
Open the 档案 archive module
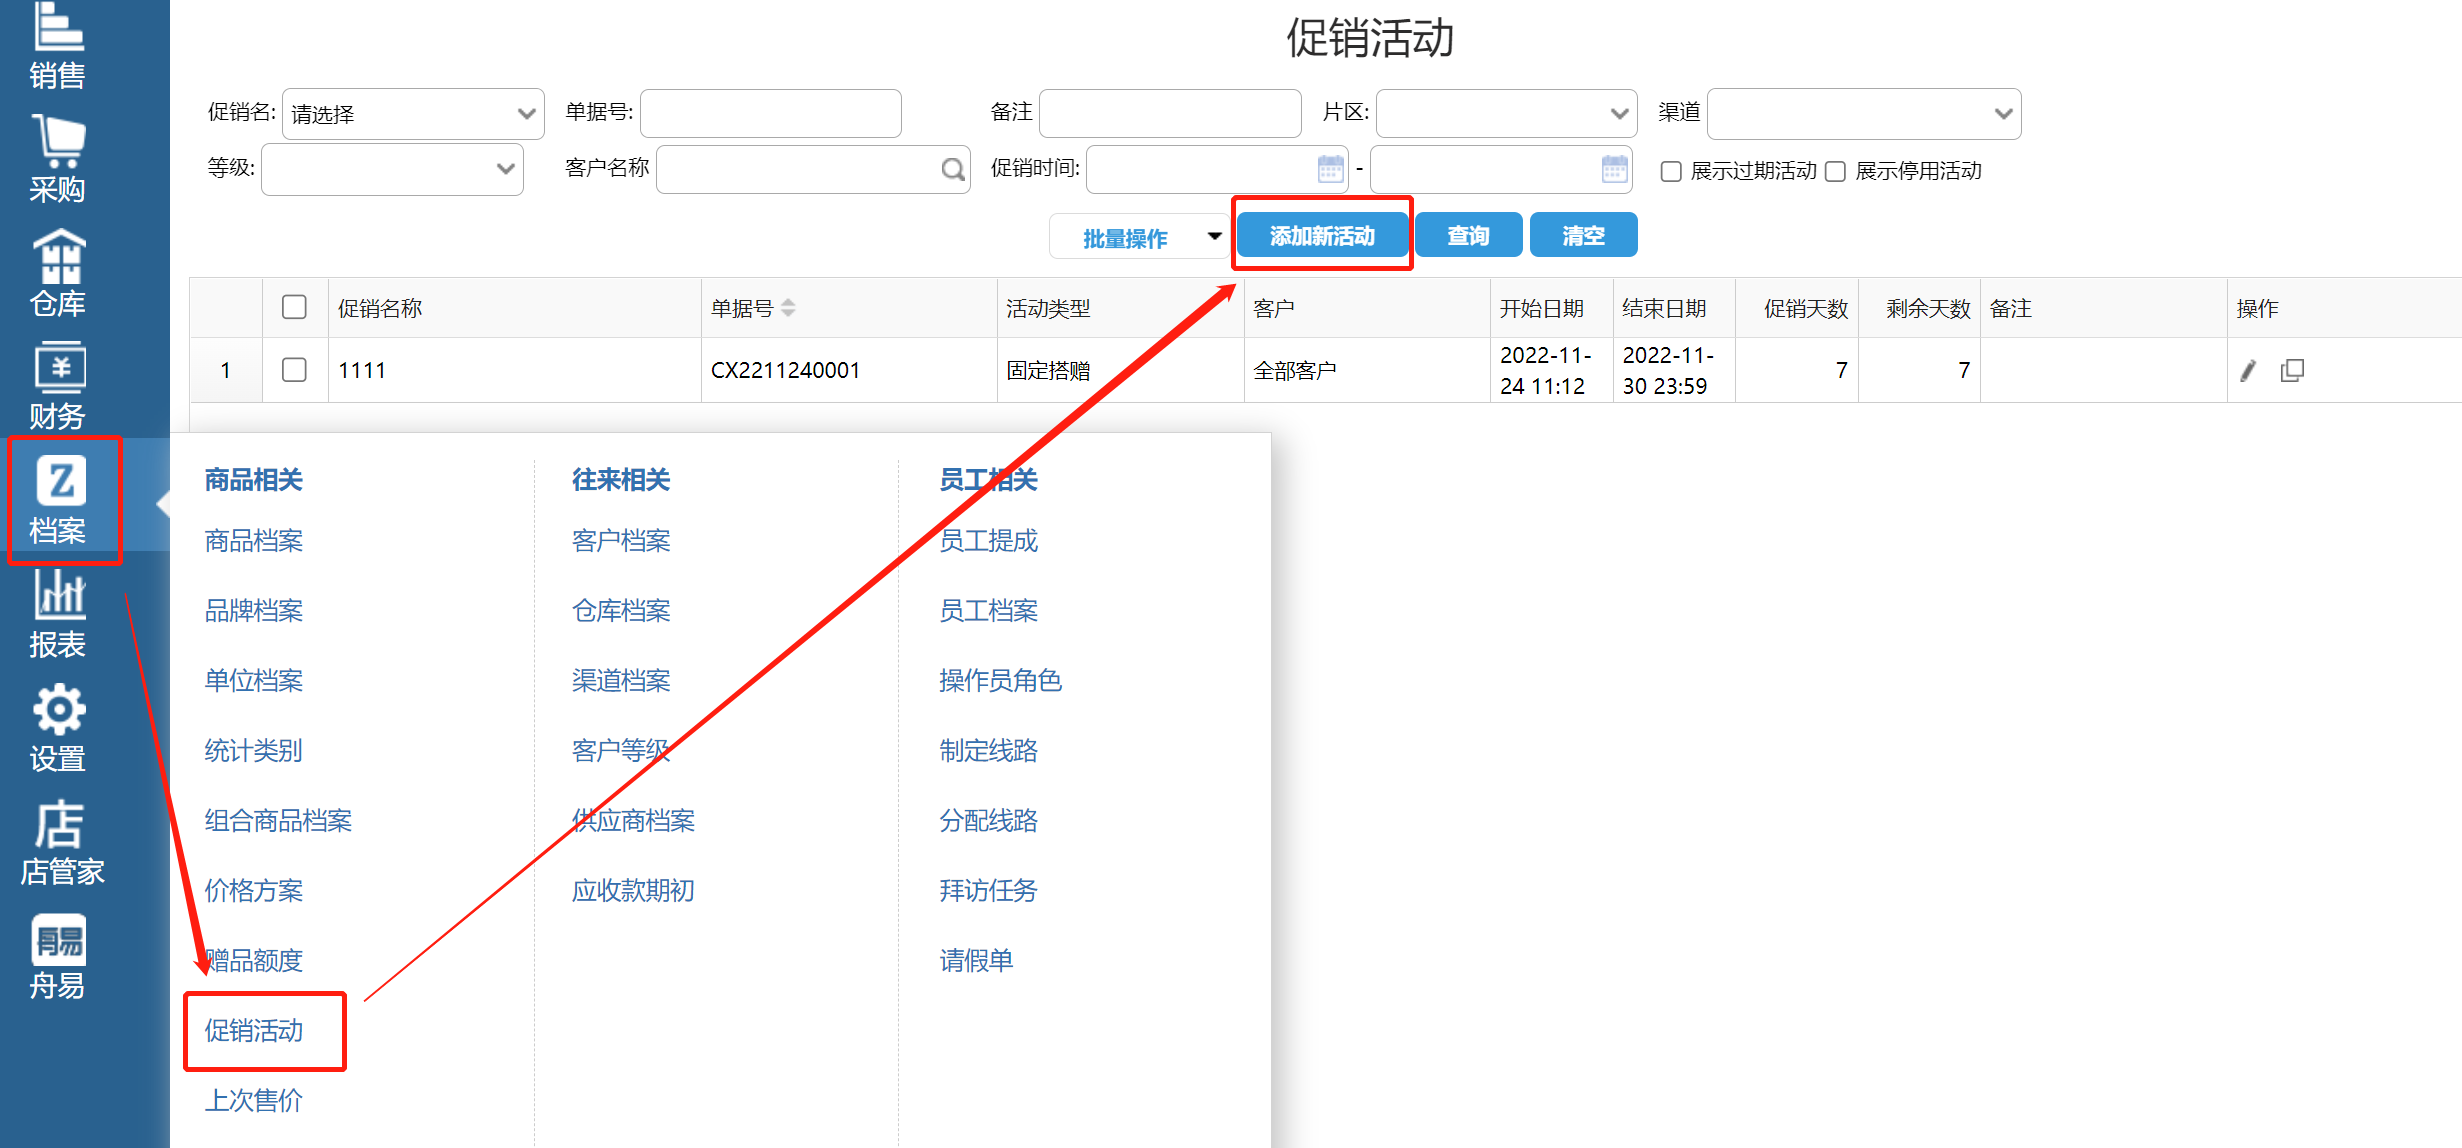tap(58, 500)
